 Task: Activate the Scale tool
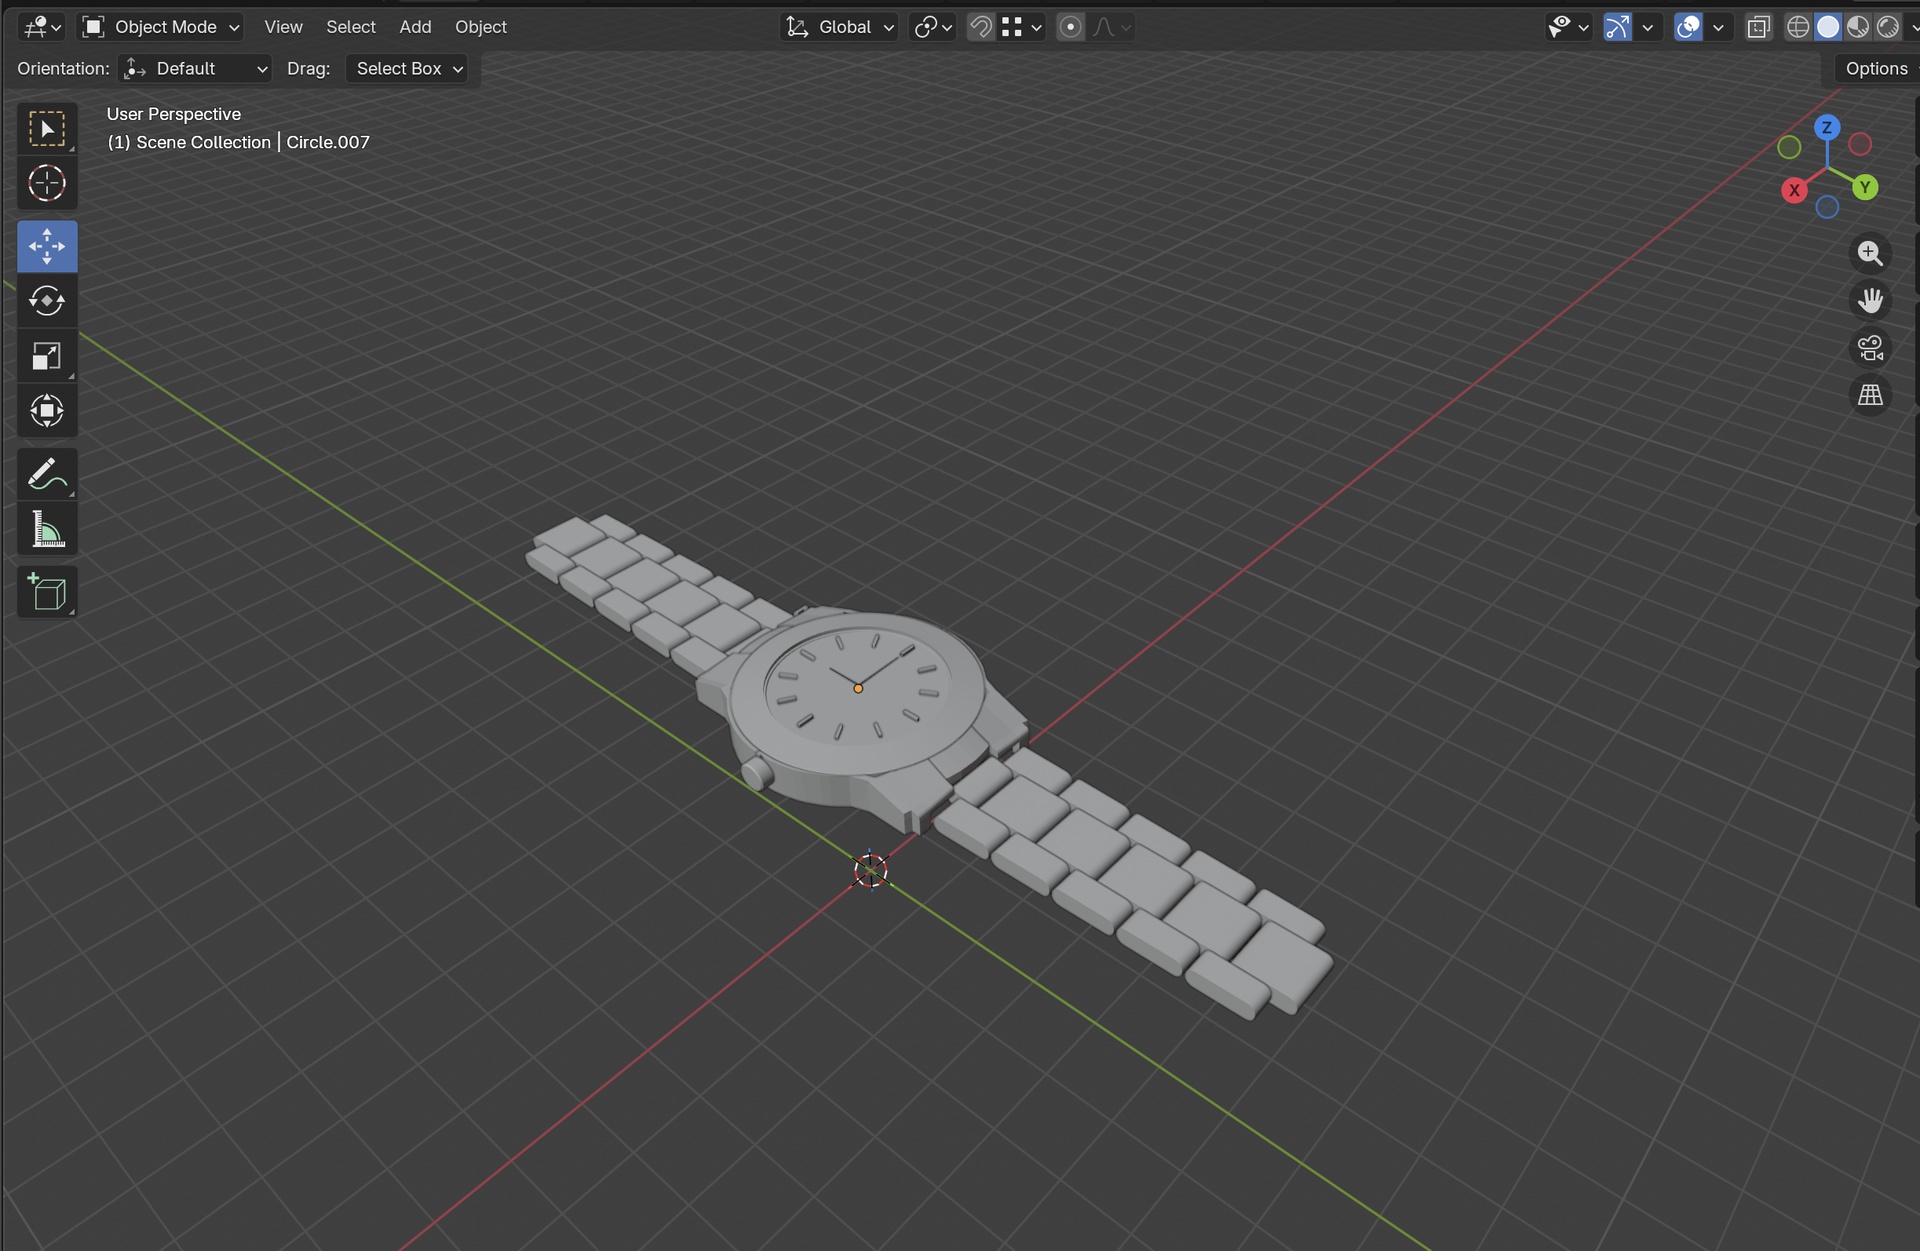(47, 355)
